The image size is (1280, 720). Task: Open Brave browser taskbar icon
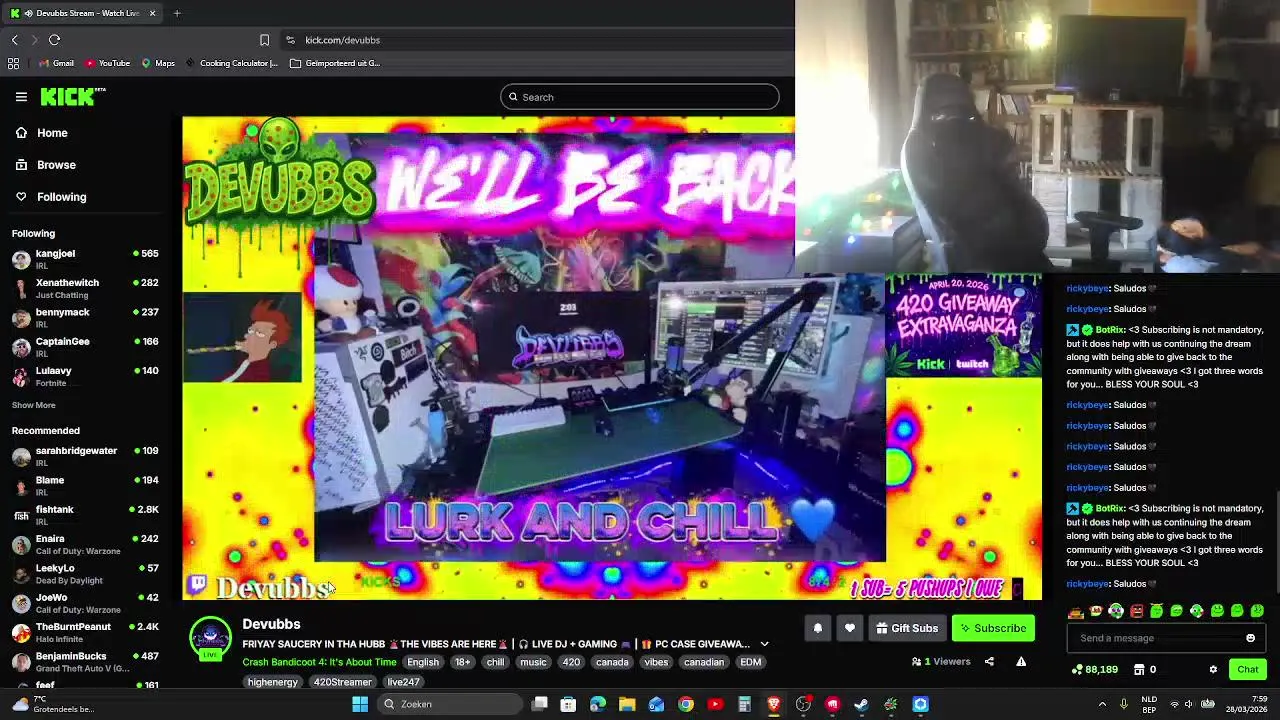click(x=774, y=704)
